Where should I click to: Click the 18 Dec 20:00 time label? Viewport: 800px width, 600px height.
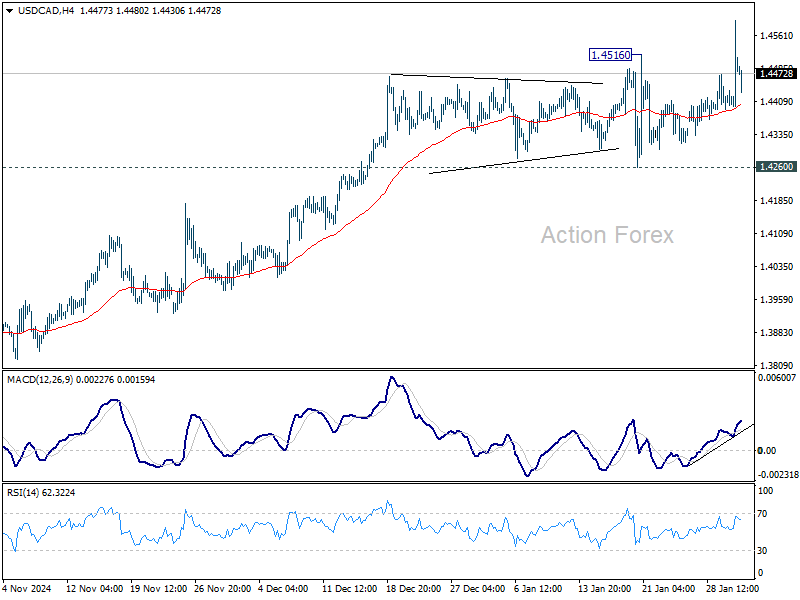tap(413, 588)
